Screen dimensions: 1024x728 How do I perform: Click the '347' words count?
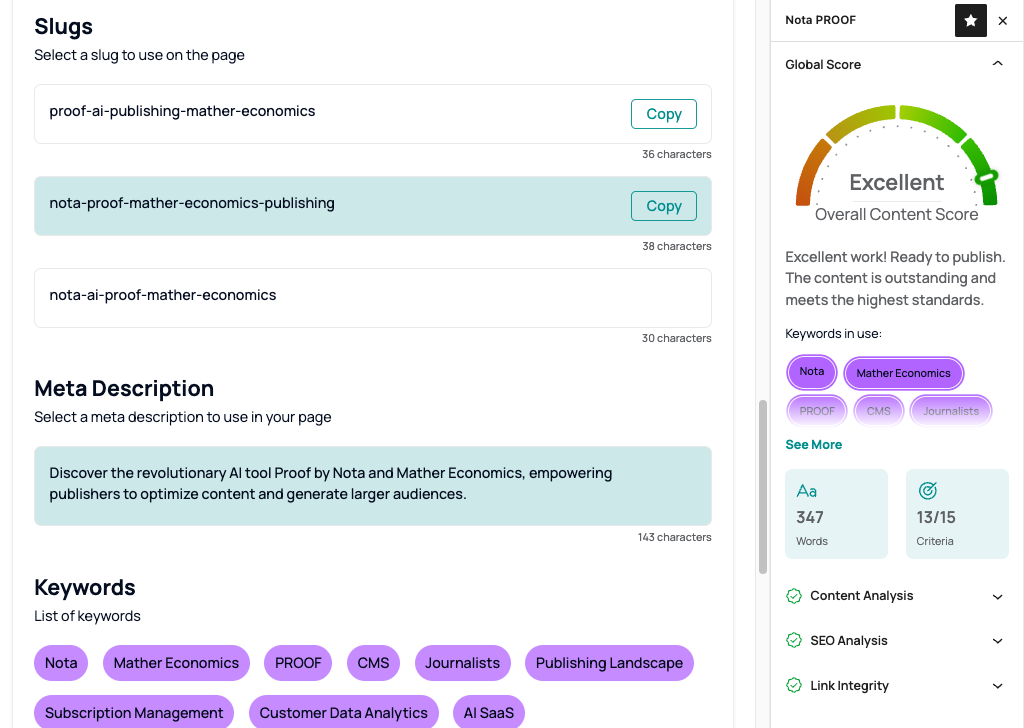coord(810,518)
